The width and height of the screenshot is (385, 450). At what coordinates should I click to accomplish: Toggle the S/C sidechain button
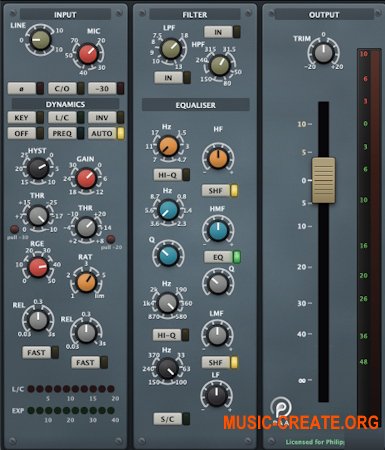pos(172,419)
